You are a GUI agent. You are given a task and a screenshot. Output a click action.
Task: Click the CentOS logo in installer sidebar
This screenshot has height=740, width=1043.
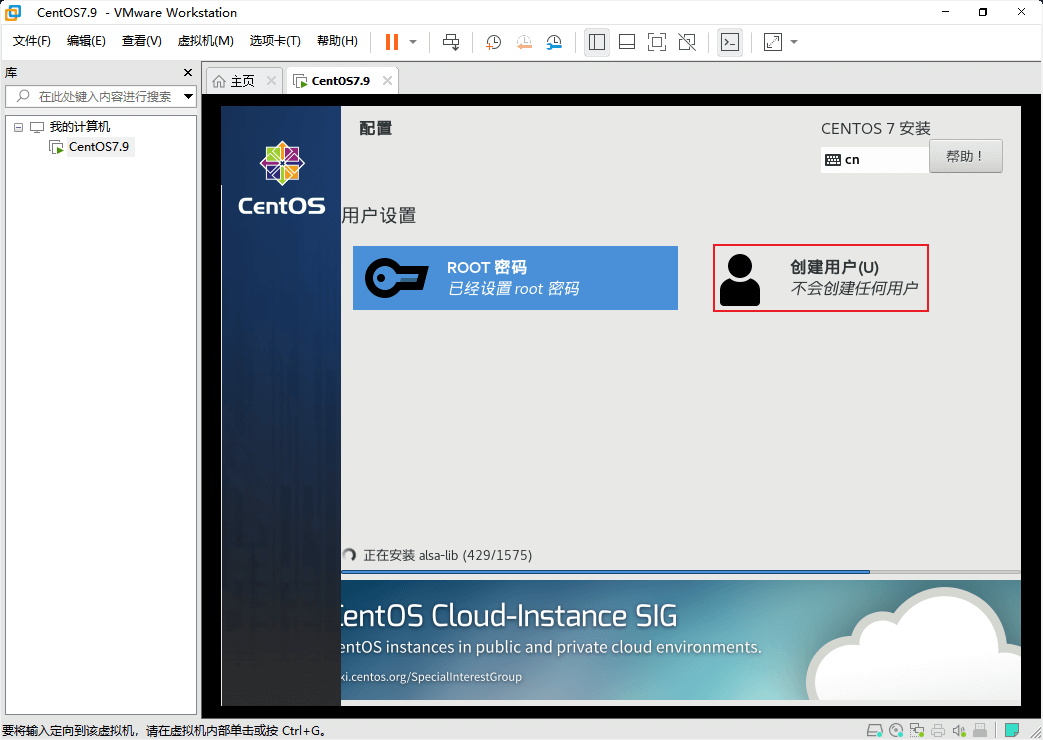point(282,178)
